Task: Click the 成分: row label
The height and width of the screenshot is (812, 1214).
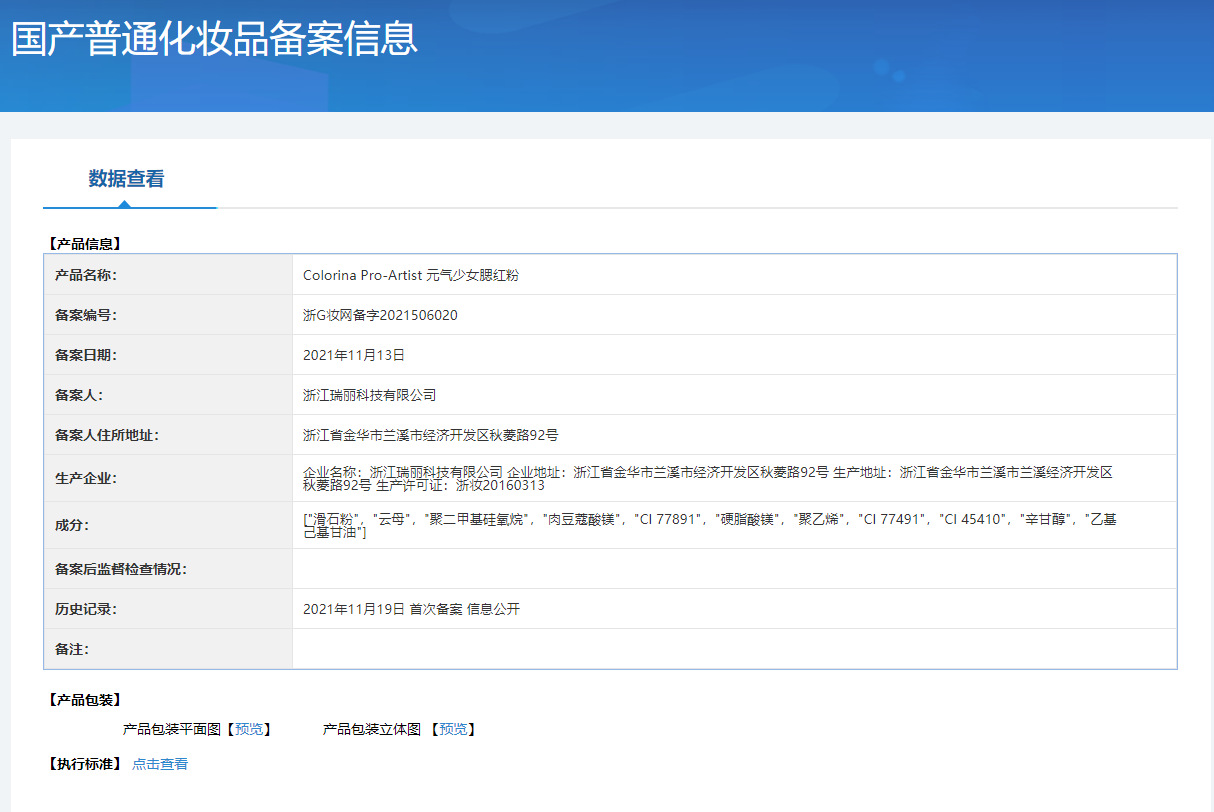Action: point(72,525)
